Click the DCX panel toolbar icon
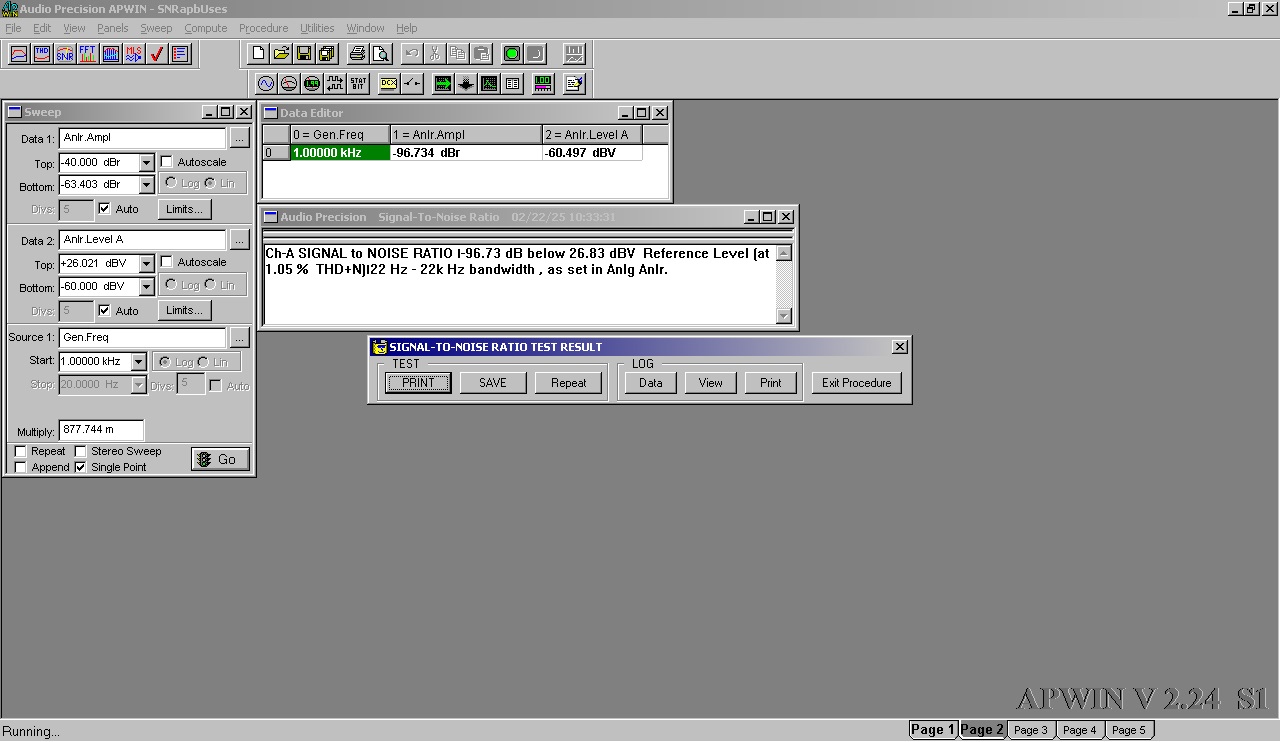Viewport: 1280px width, 742px height. (x=388, y=84)
